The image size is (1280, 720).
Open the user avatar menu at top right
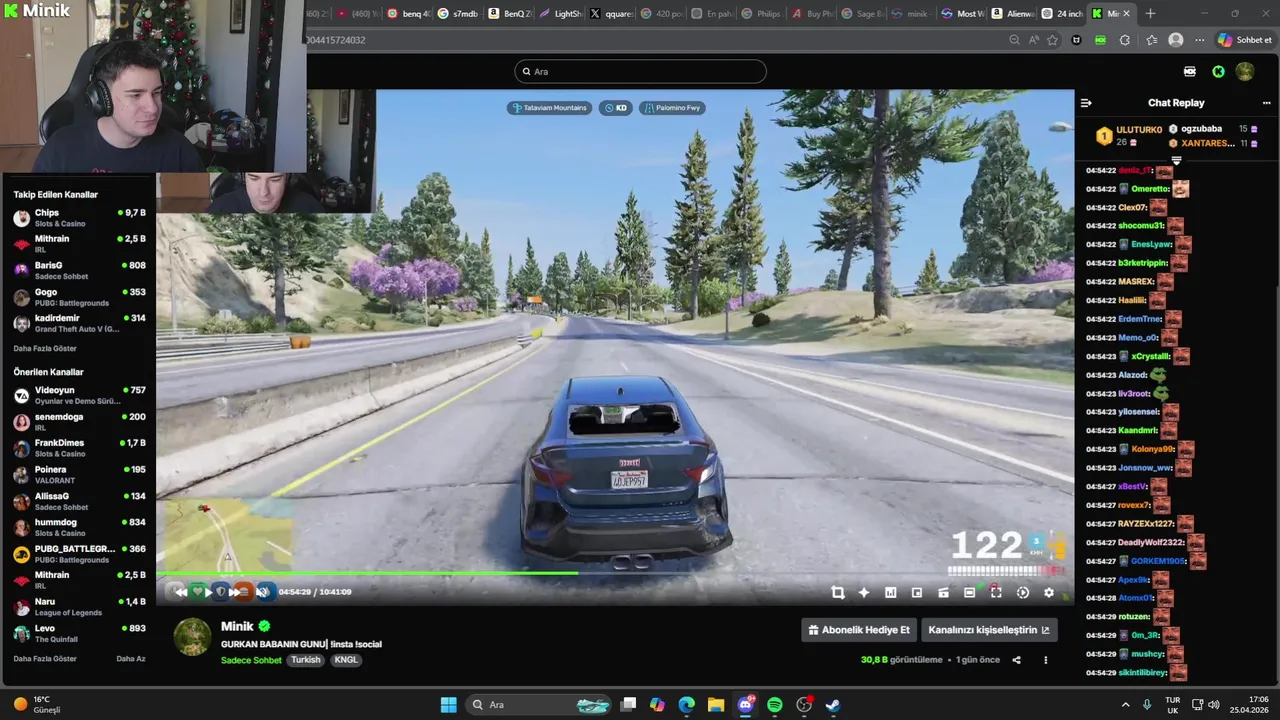[x=1245, y=71]
